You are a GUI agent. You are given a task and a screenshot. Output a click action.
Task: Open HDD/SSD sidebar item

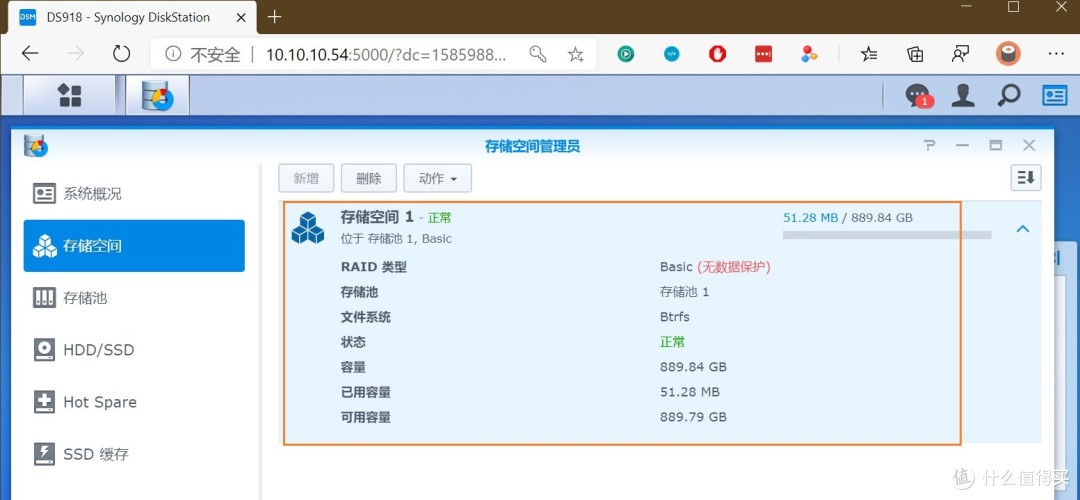pyautogui.click(x=134, y=350)
